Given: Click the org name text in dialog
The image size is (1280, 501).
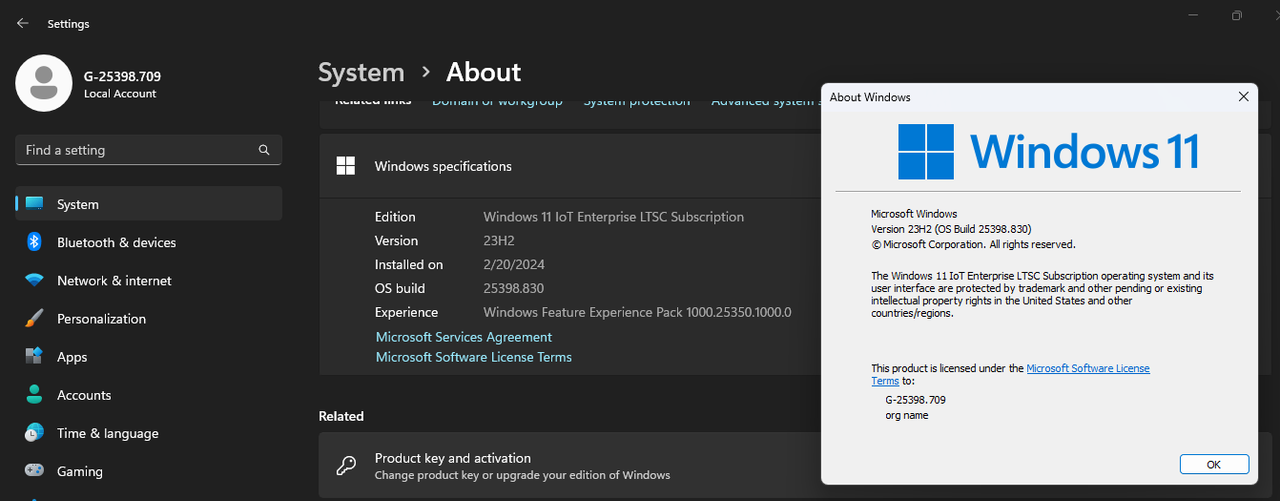Looking at the screenshot, I should 907,415.
